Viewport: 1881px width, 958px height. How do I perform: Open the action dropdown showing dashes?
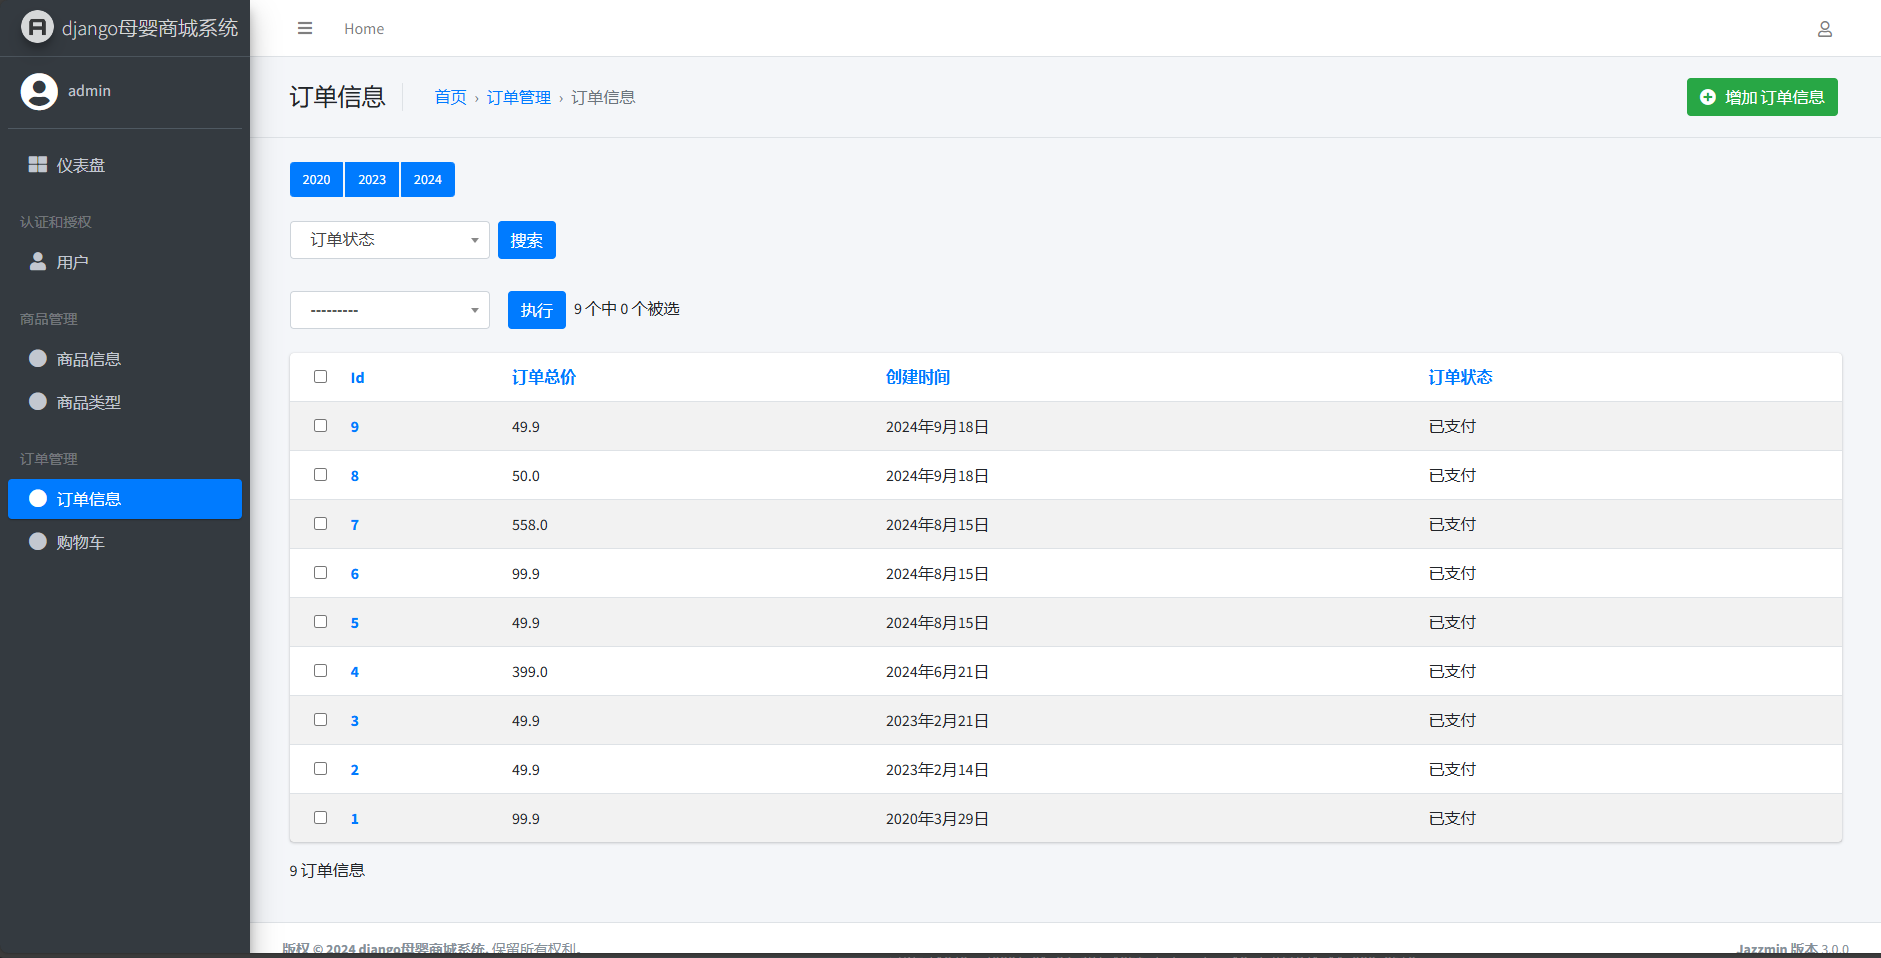390,310
